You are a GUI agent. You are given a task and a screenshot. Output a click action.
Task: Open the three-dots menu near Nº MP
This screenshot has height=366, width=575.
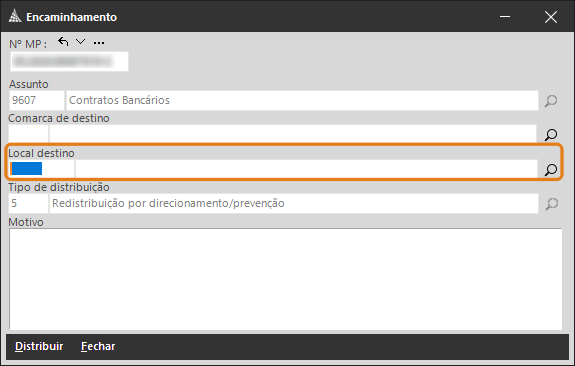coord(99,43)
